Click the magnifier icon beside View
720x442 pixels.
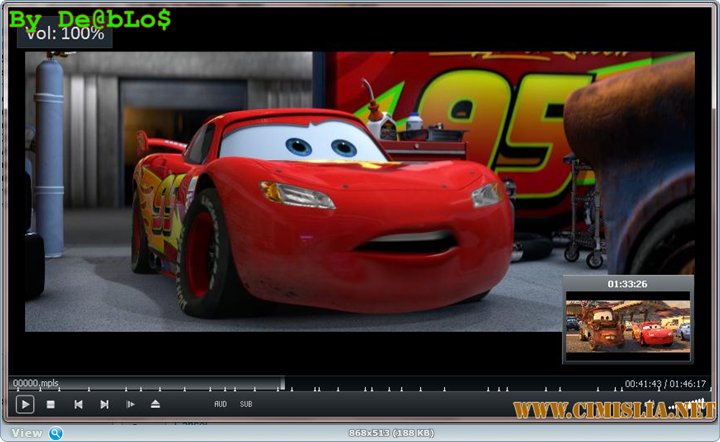(x=56, y=433)
